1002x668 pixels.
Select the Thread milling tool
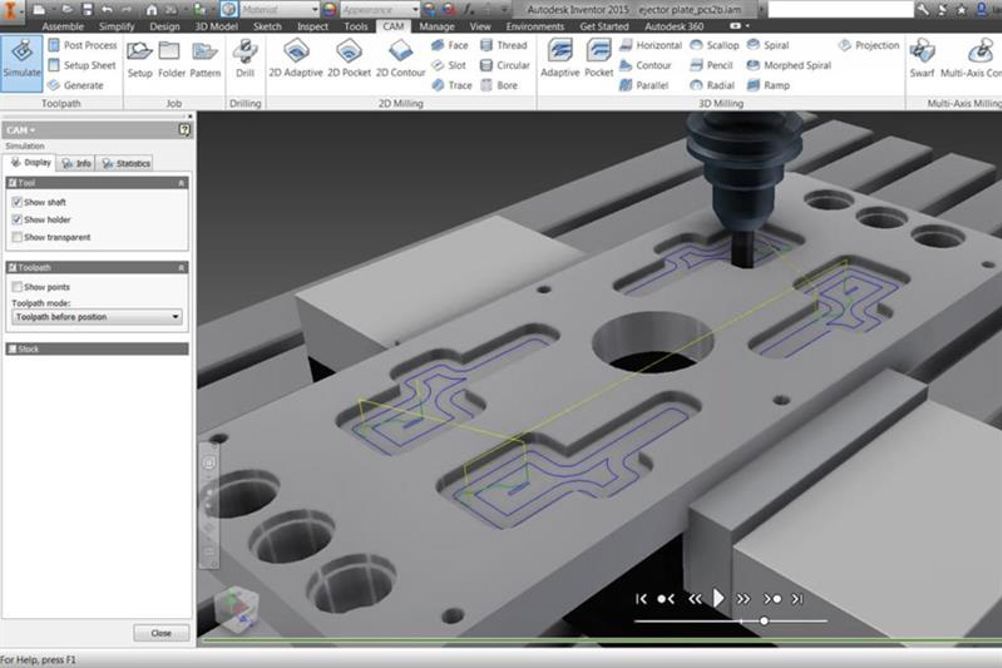[504, 45]
